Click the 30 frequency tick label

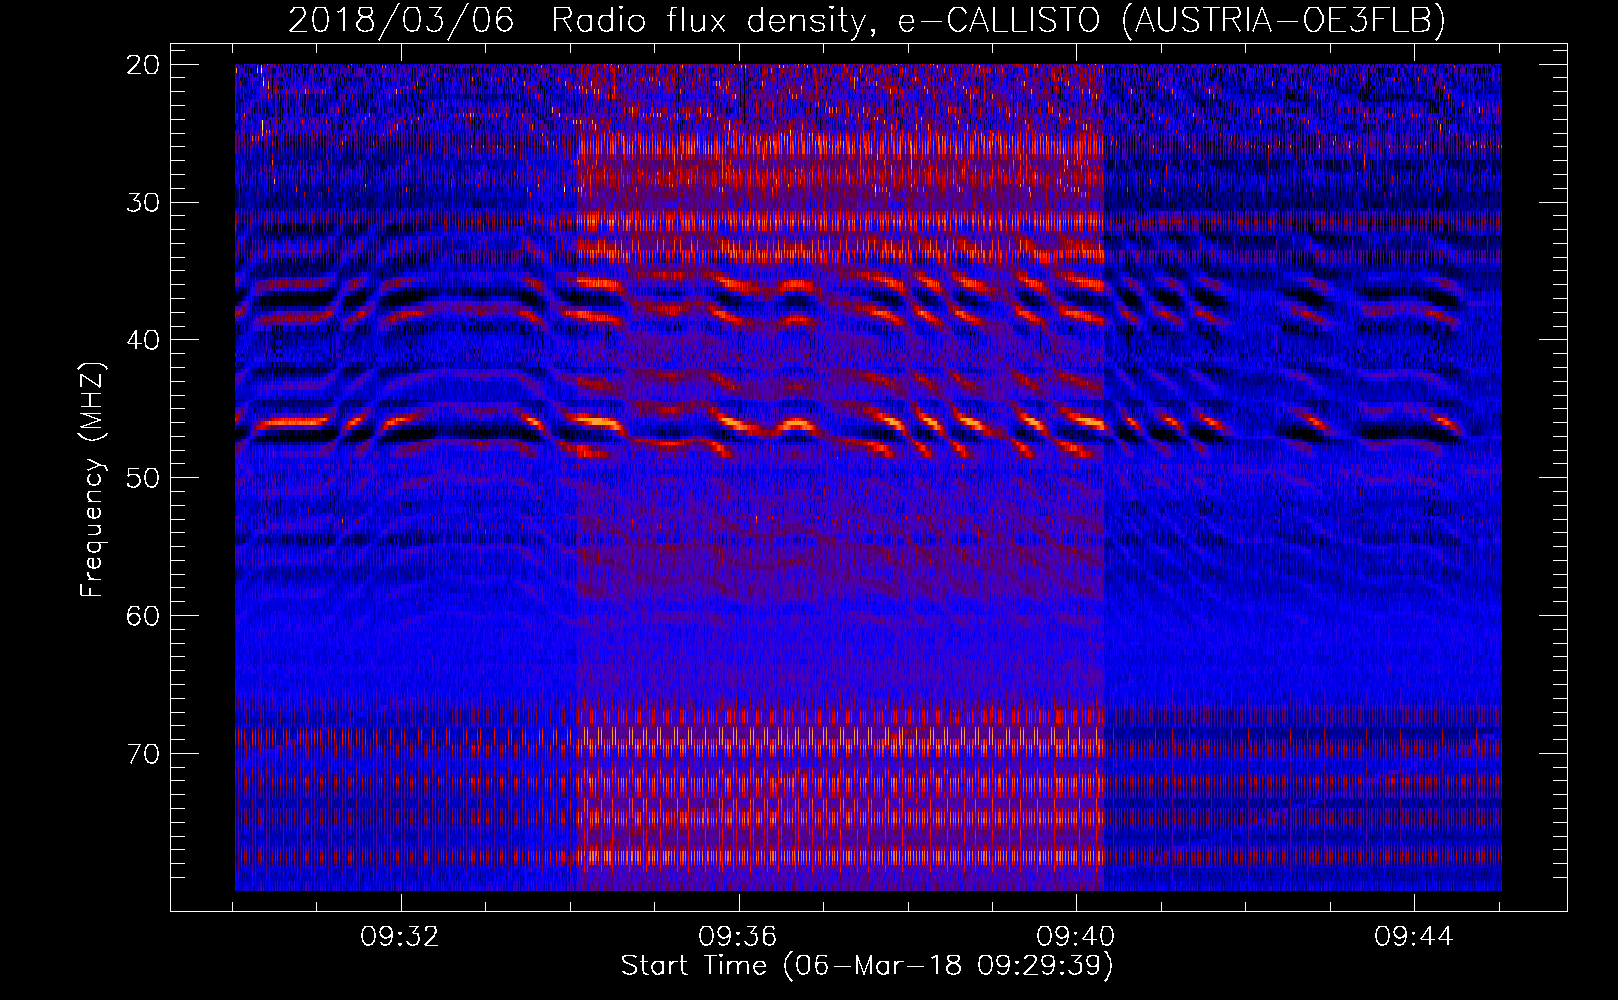[144, 202]
